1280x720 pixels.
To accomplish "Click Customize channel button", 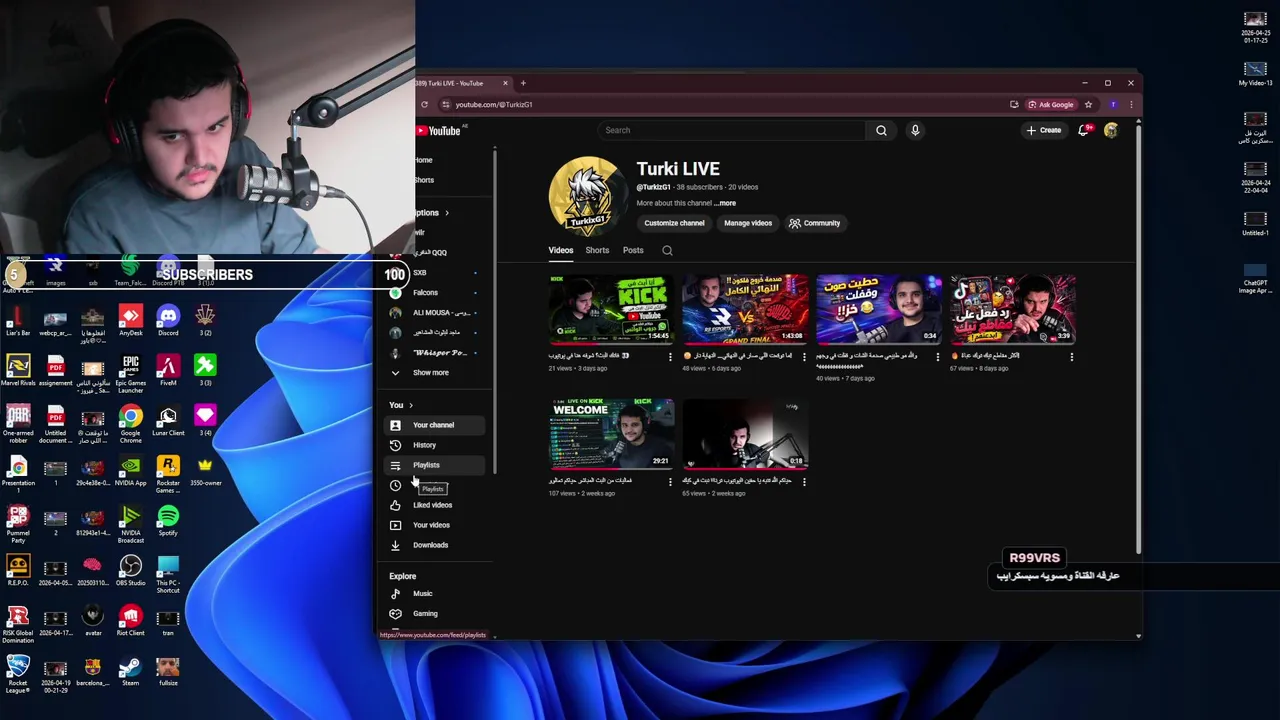I will [674, 223].
